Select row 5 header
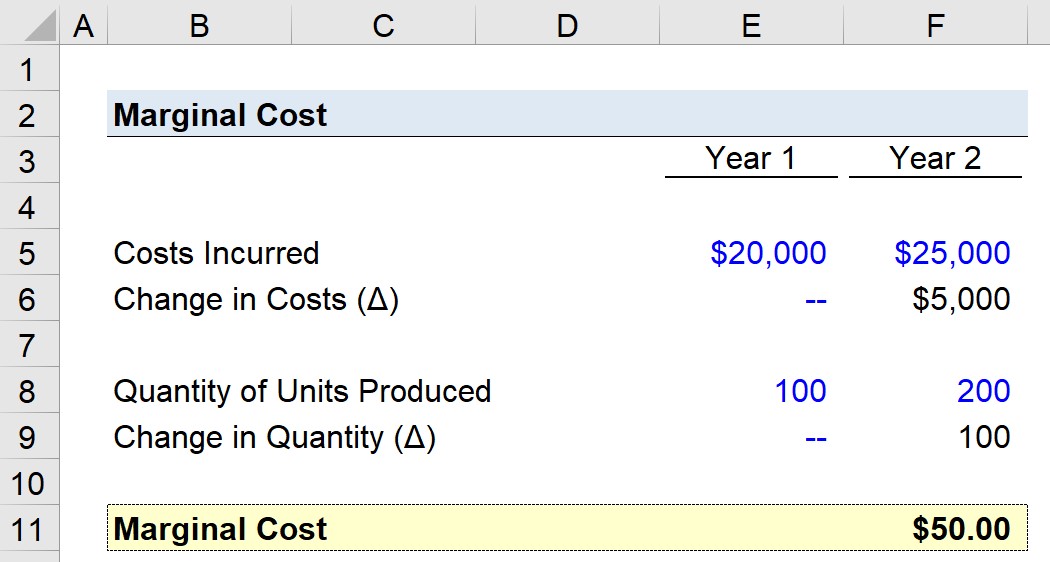 pos(29,254)
